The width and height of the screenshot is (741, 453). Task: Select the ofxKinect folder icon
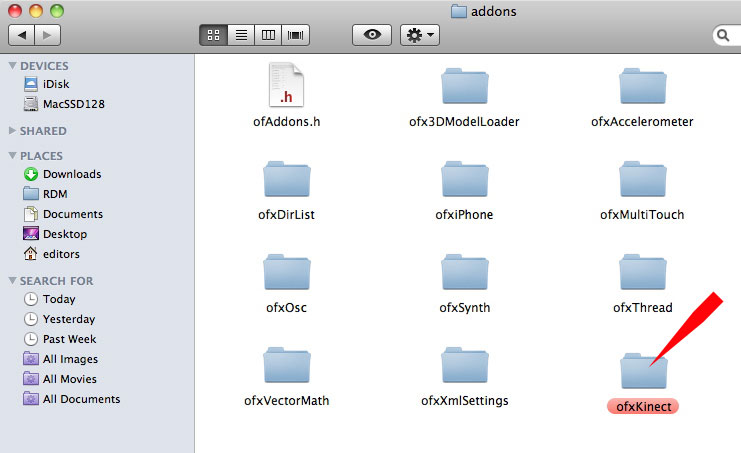[643, 371]
